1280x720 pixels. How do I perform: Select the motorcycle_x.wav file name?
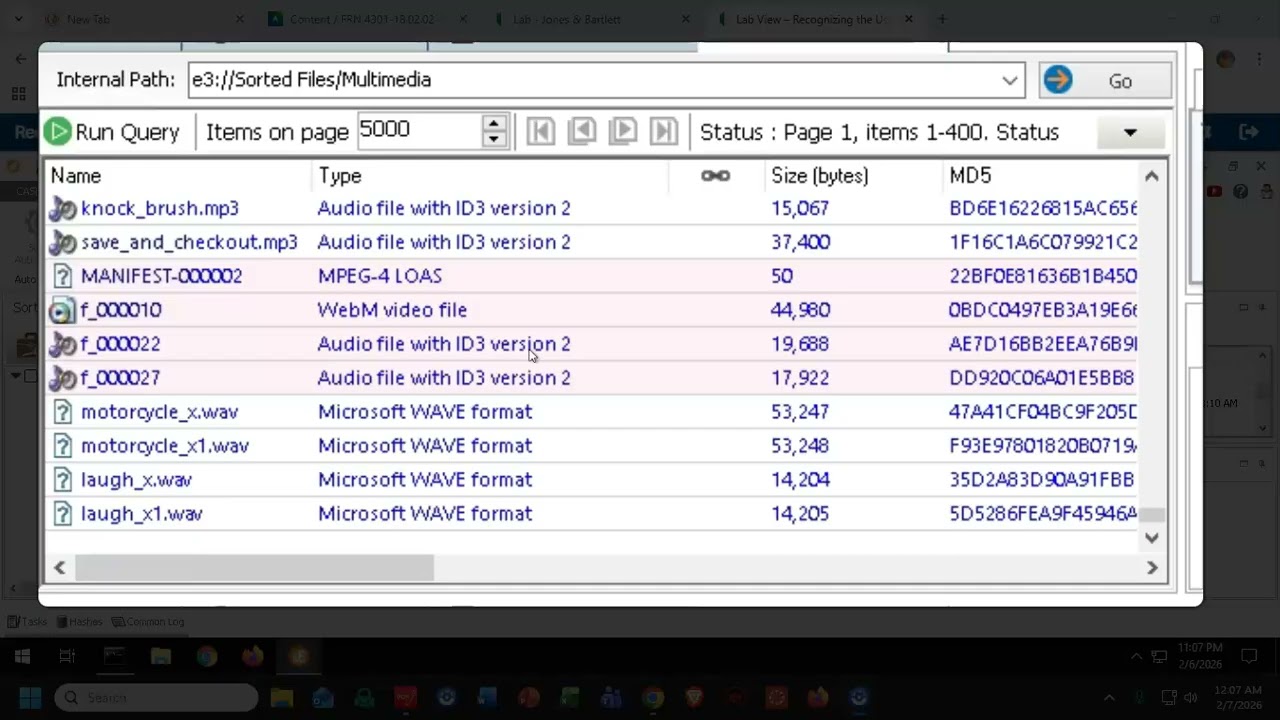pyautogui.click(x=159, y=412)
